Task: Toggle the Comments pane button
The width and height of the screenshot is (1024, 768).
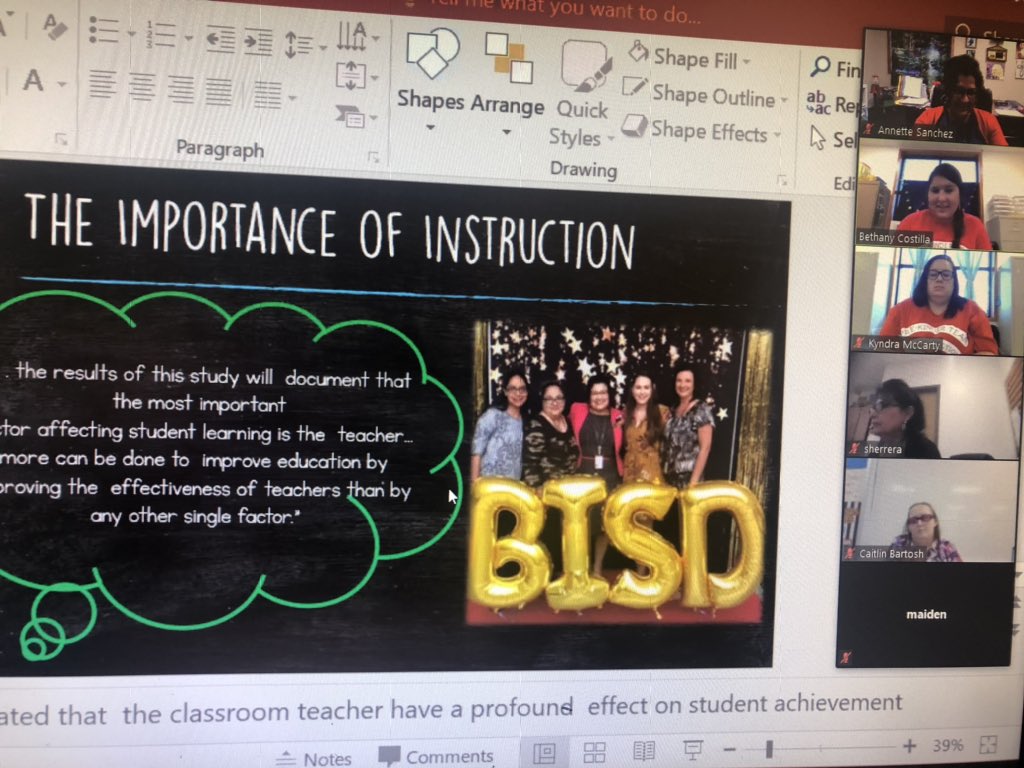Action: click(x=436, y=756)
